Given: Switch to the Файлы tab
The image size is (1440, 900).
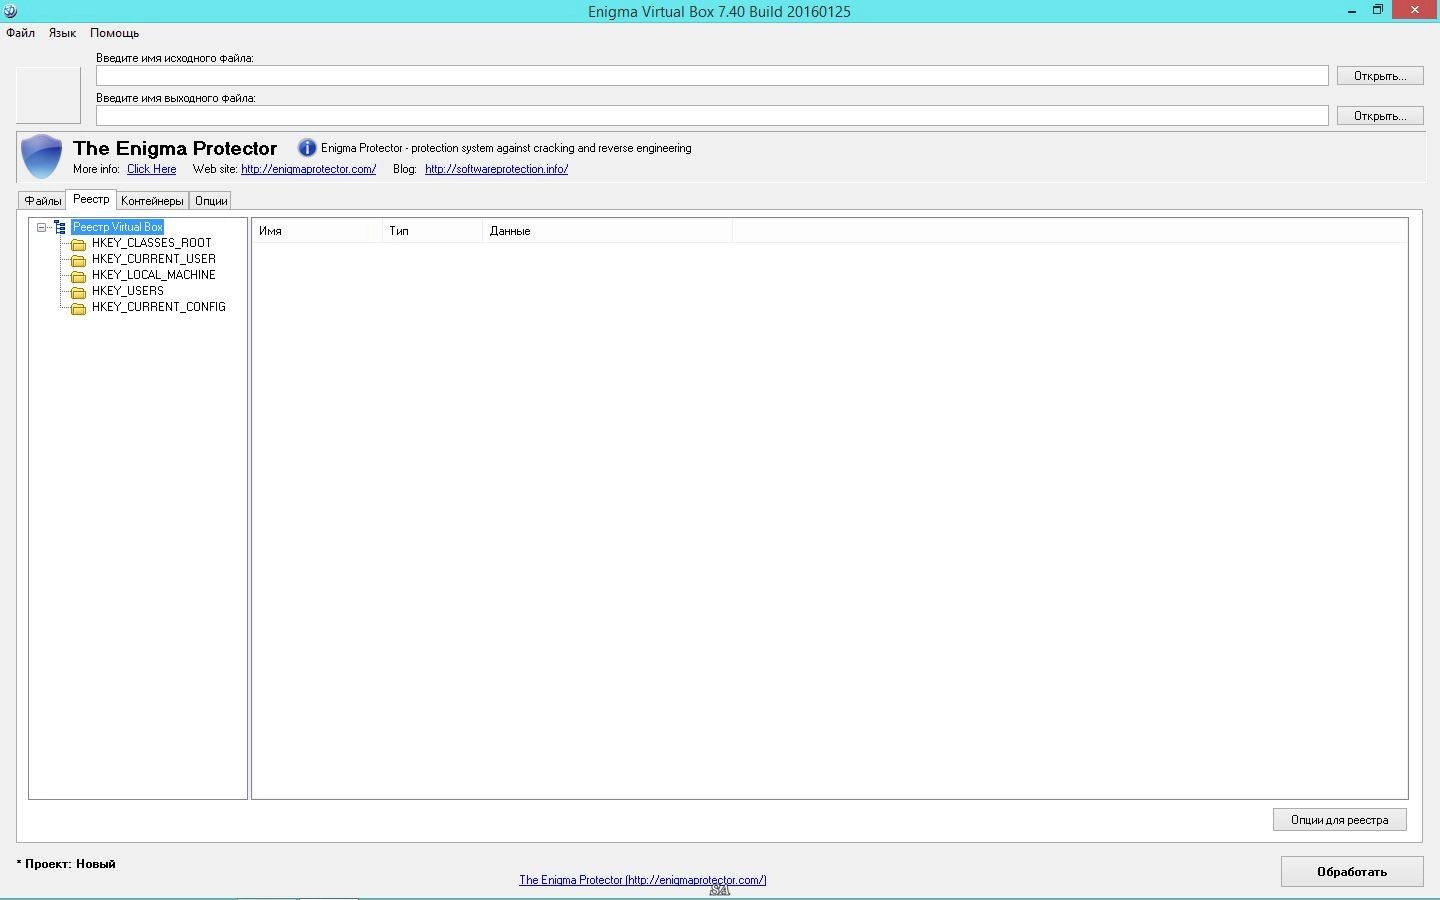Looking at the screenshot, I should [43, 201].
